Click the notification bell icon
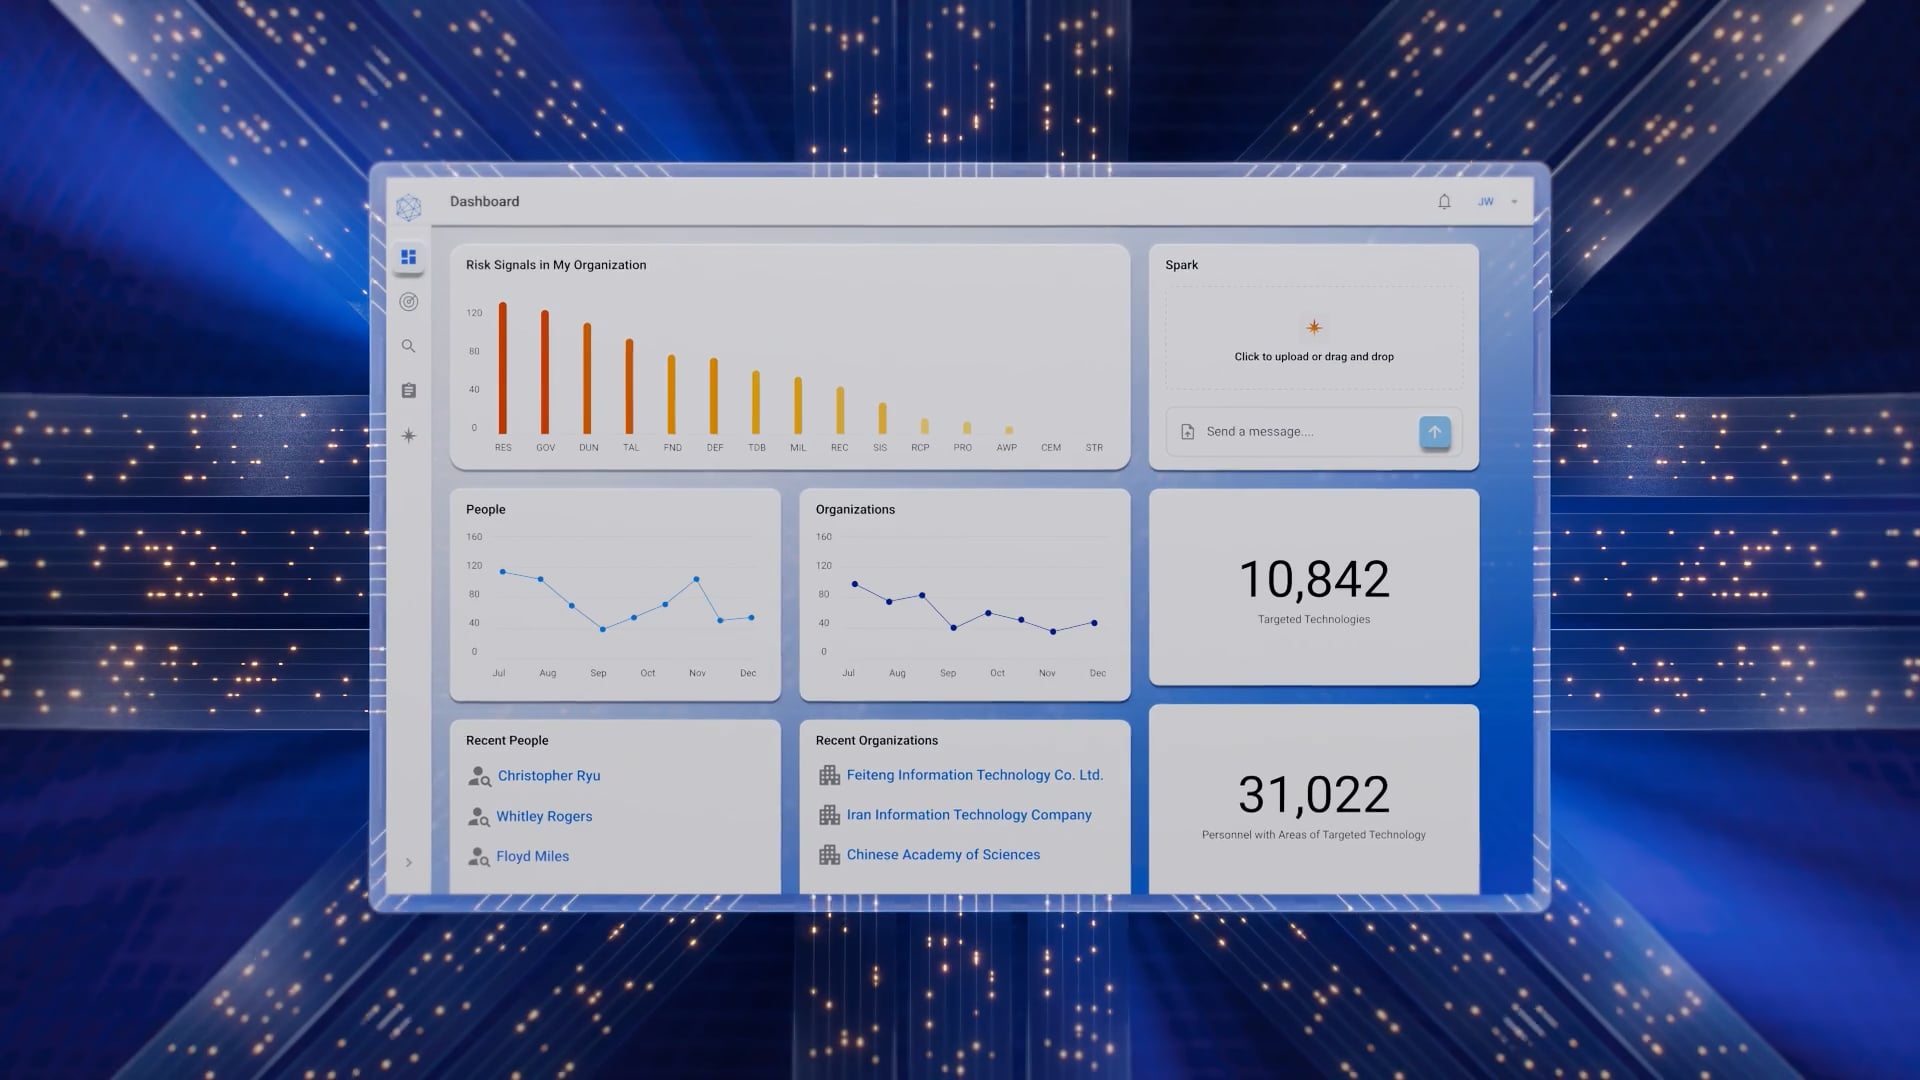This screenshot has width=1920, height=1080. point(1444,201)
